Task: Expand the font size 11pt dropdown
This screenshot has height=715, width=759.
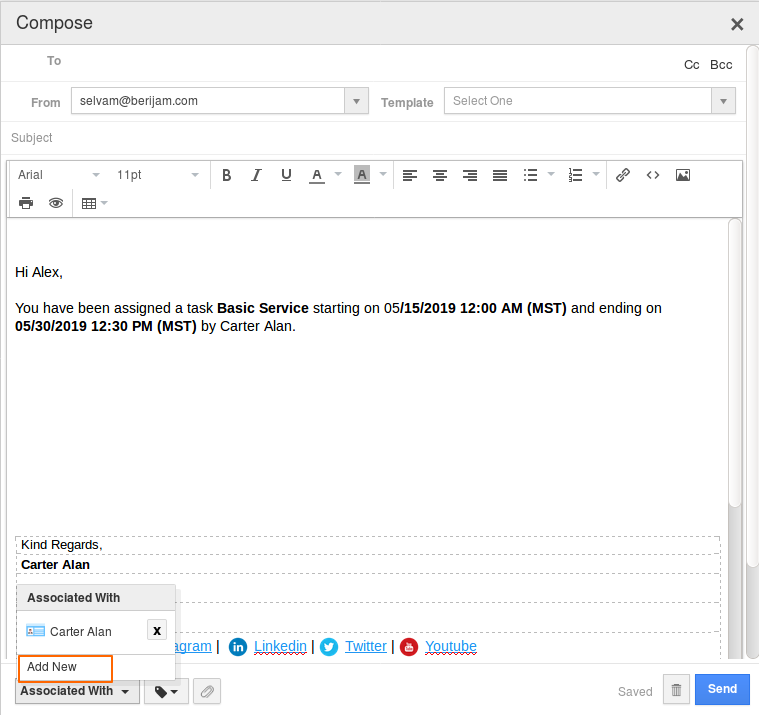Action: (158, 175)
